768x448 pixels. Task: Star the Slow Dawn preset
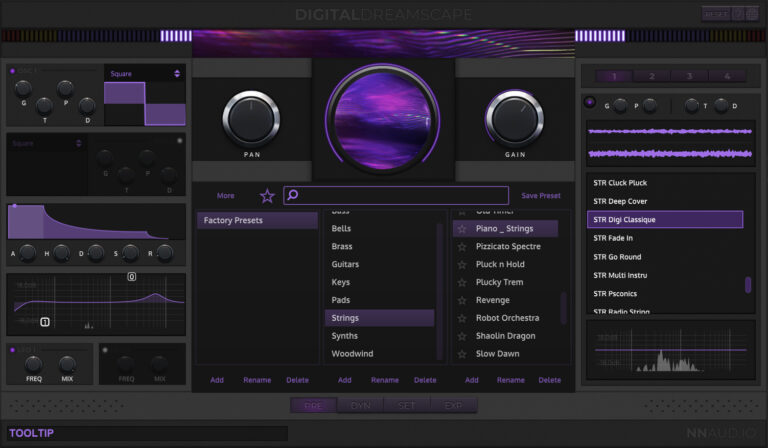(x=461, y=354)
